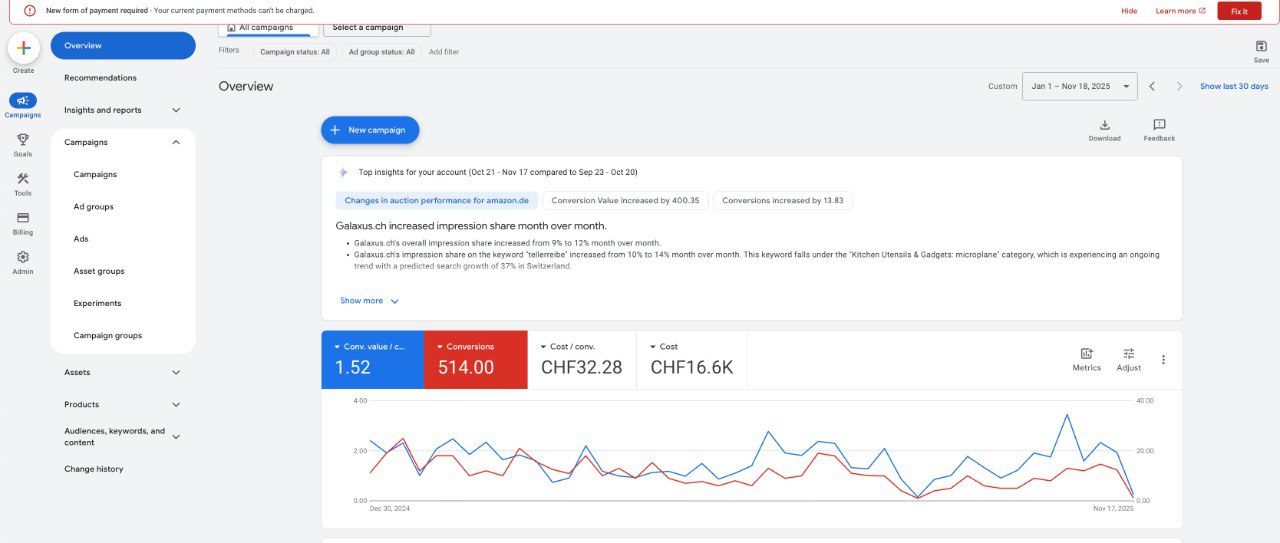Image resolution: width=1280 pixels, height=543 pixels.
Task: Click the CHF16.6K cost value
Action: [692, 367]
